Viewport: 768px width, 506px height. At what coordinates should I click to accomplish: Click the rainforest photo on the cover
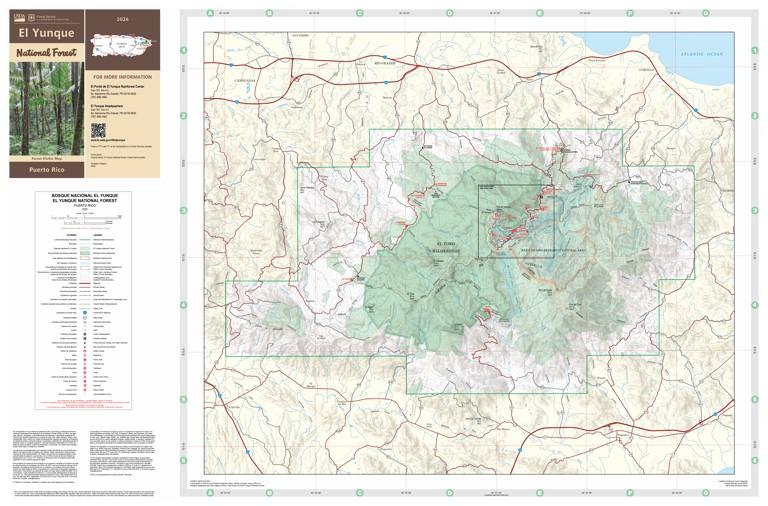47,109
